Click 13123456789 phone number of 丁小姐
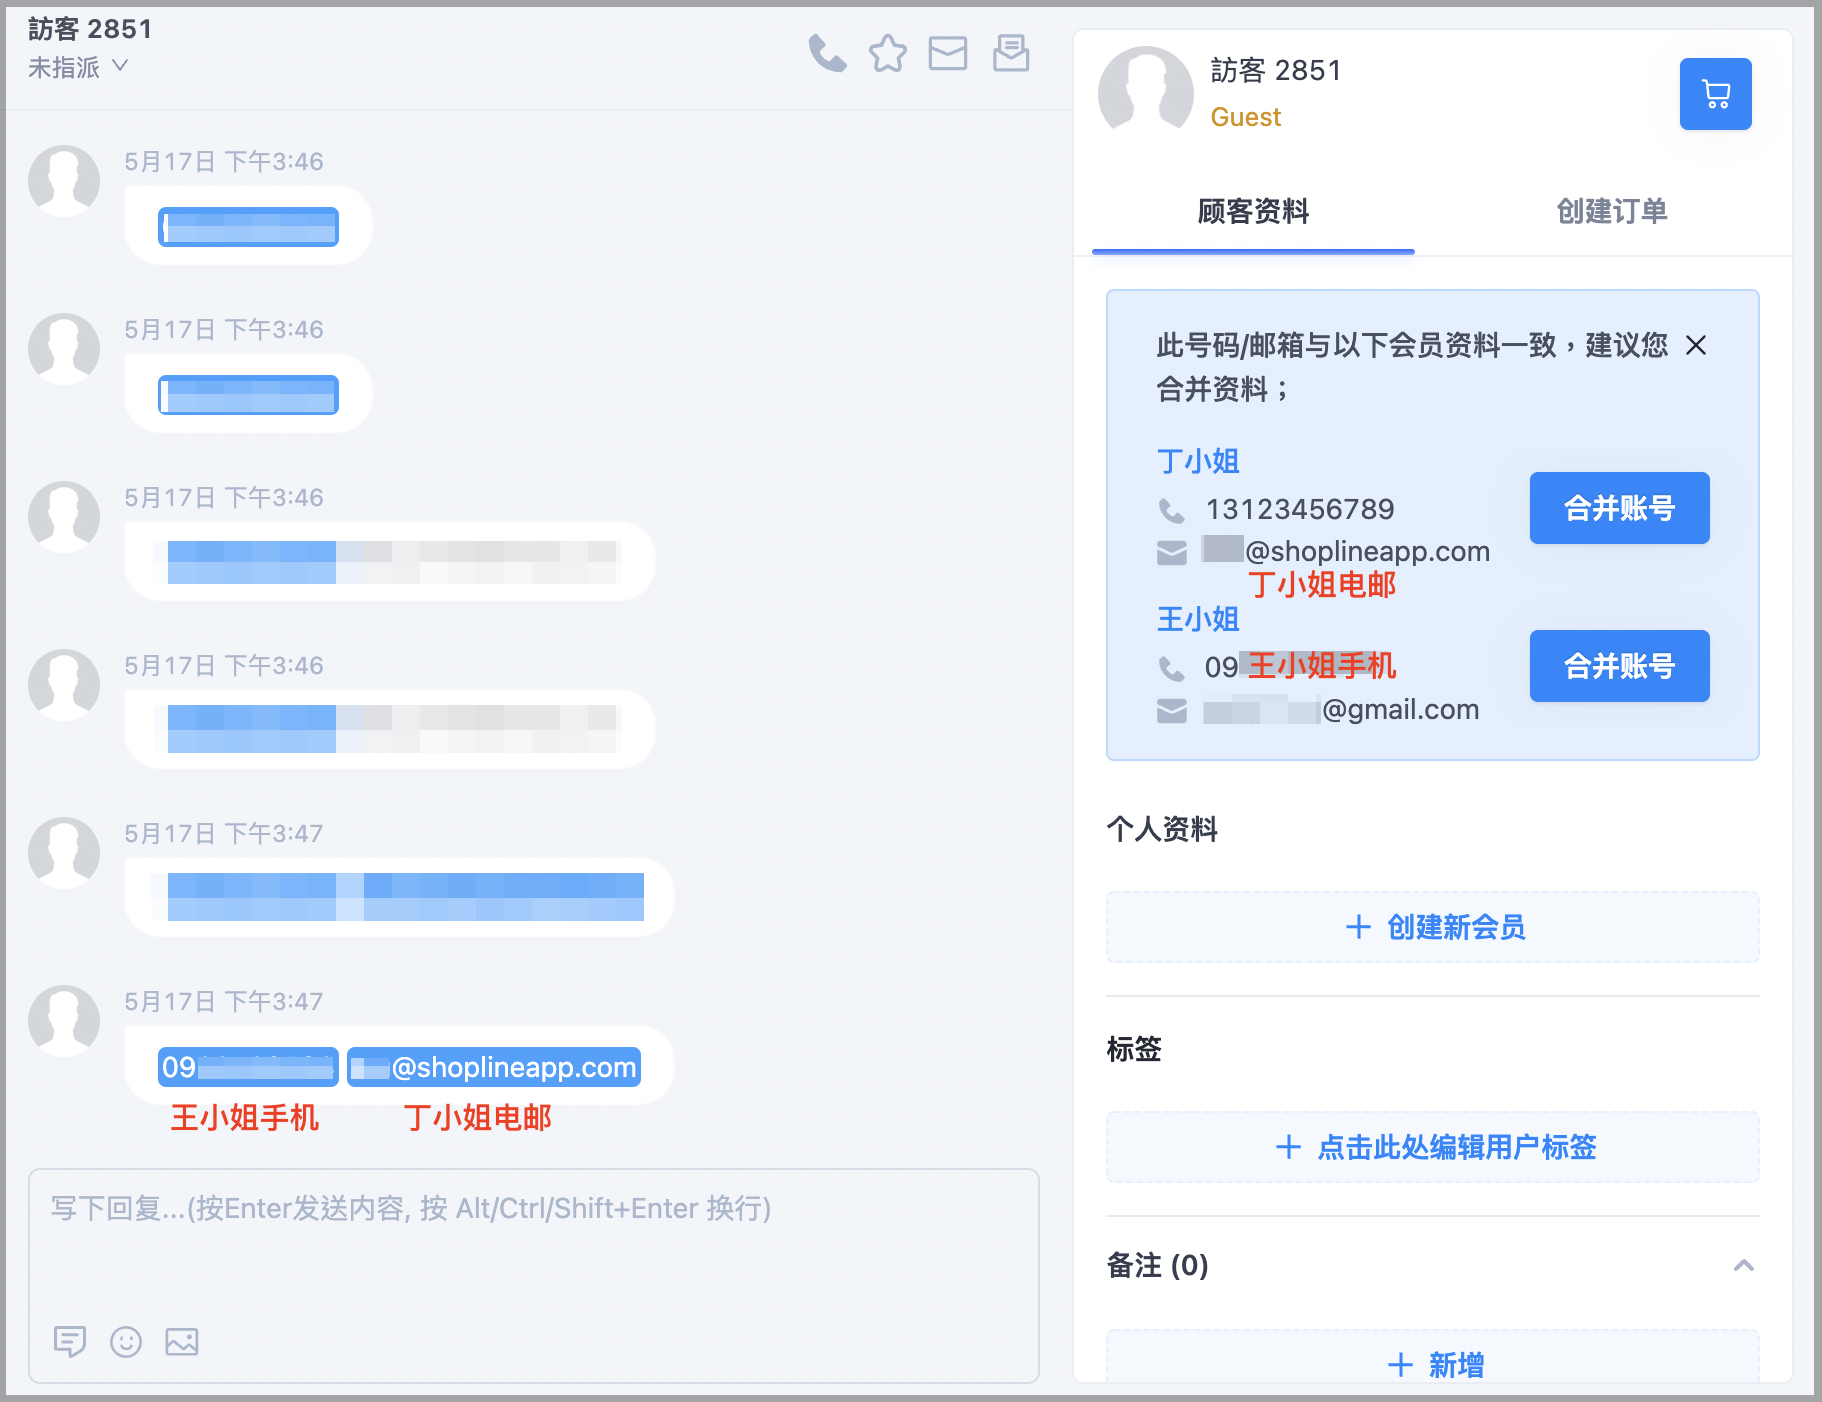Viewport: 1822px width, 1402px height. [x=1300, y=509]
